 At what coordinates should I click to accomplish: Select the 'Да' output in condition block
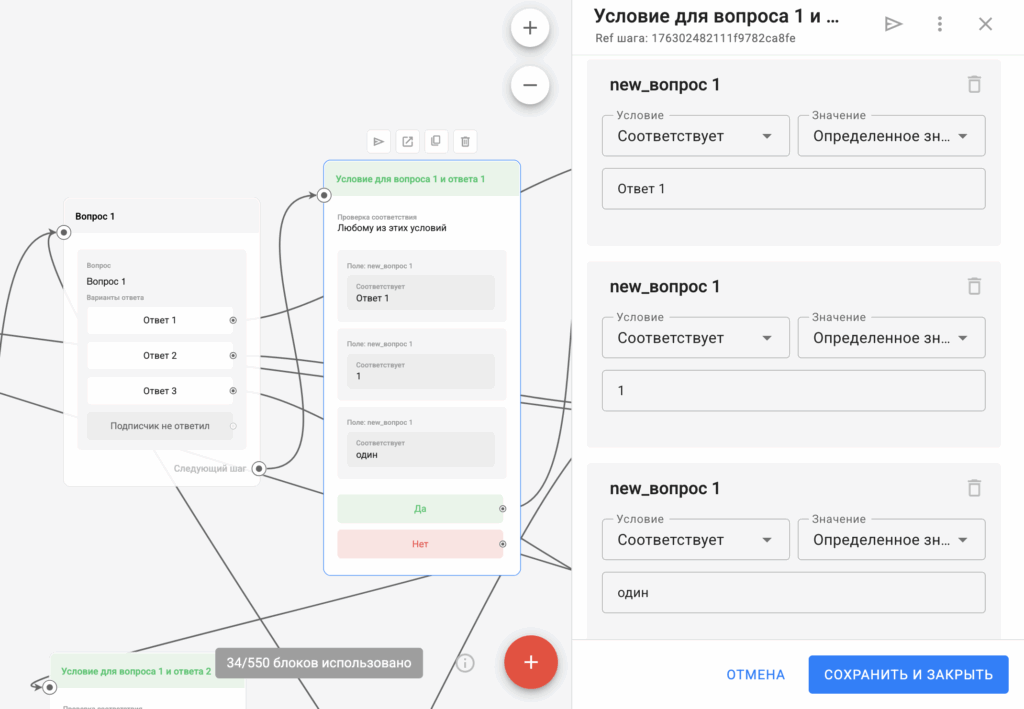point(420,509)
